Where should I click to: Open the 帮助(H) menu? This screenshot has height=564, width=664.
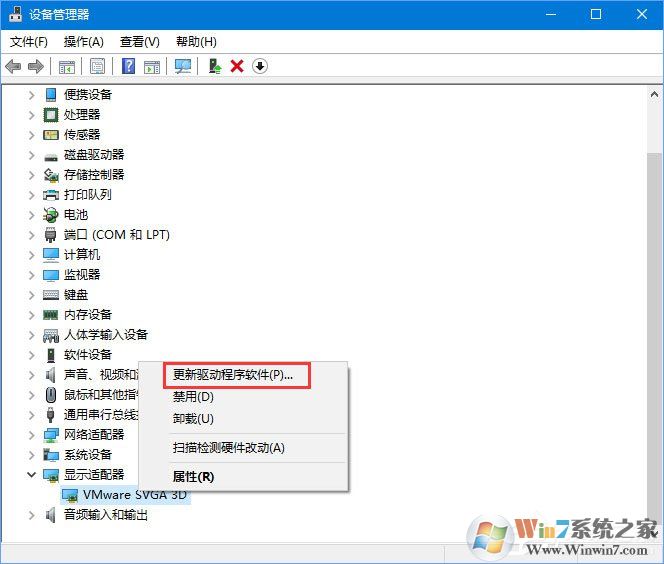(x=196, y=41)
